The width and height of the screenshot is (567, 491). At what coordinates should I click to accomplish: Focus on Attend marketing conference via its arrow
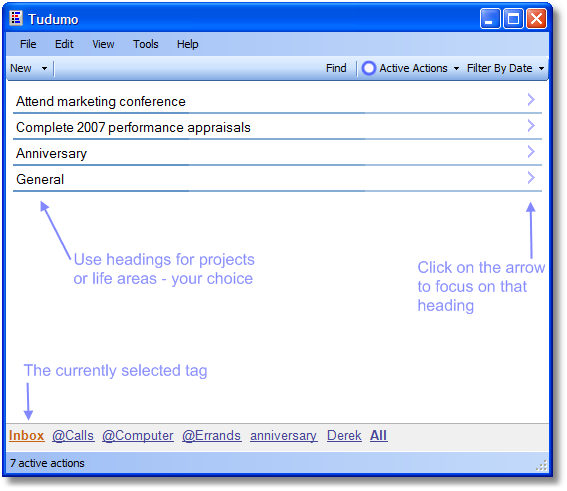pyautogui.click(x=530, y=100)
